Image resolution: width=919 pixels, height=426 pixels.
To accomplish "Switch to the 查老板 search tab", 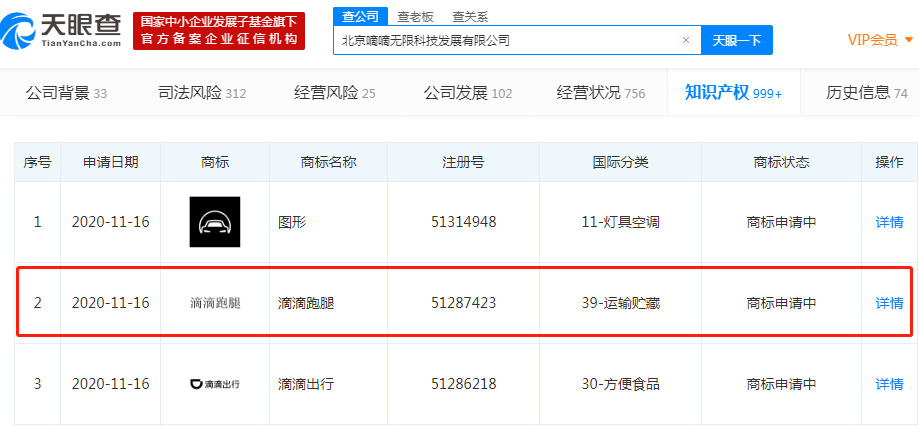I will click(x=415, y=17).
